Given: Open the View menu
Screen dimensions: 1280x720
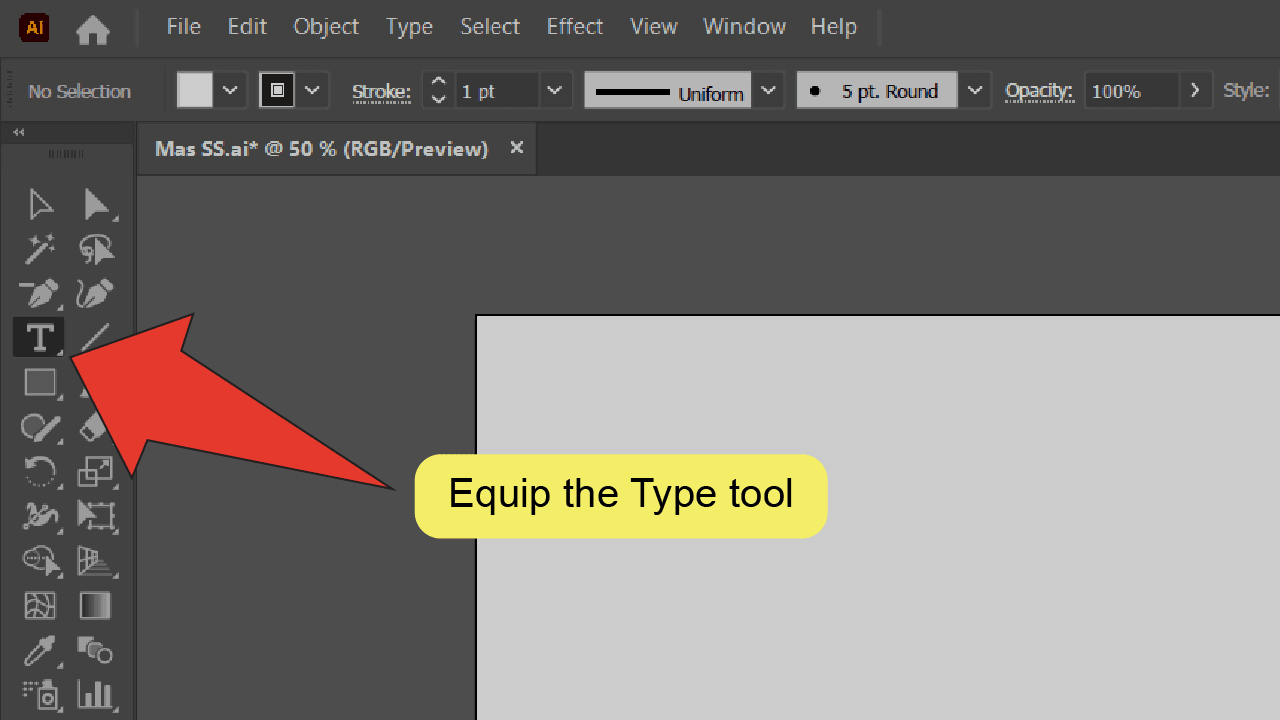Looking at the screenshot, I should pos(654,27).
